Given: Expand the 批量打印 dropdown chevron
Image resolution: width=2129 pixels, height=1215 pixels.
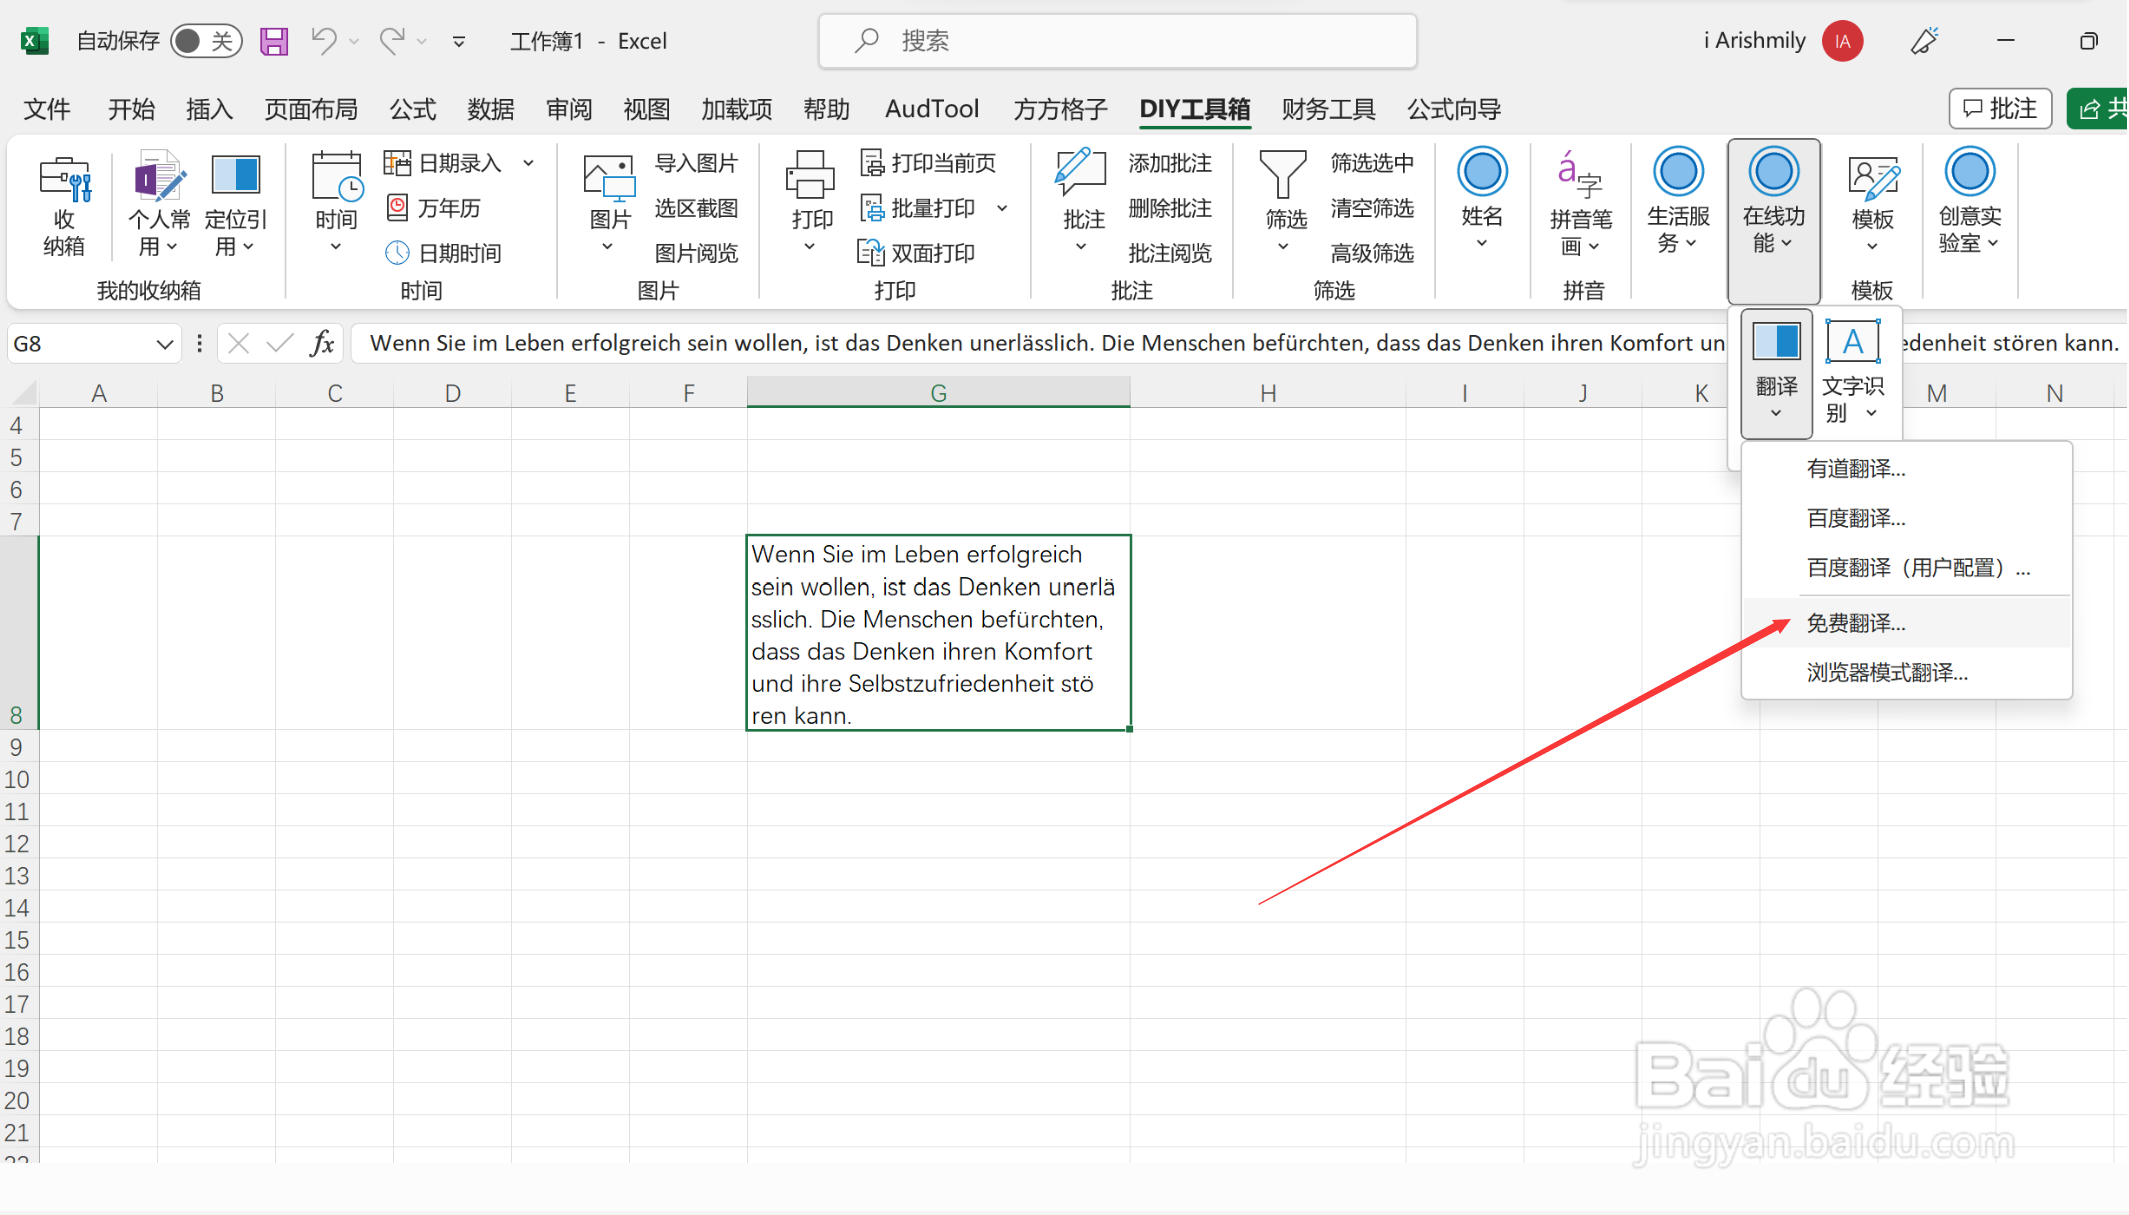Looking at the screenshot, I should [1002, 208].
